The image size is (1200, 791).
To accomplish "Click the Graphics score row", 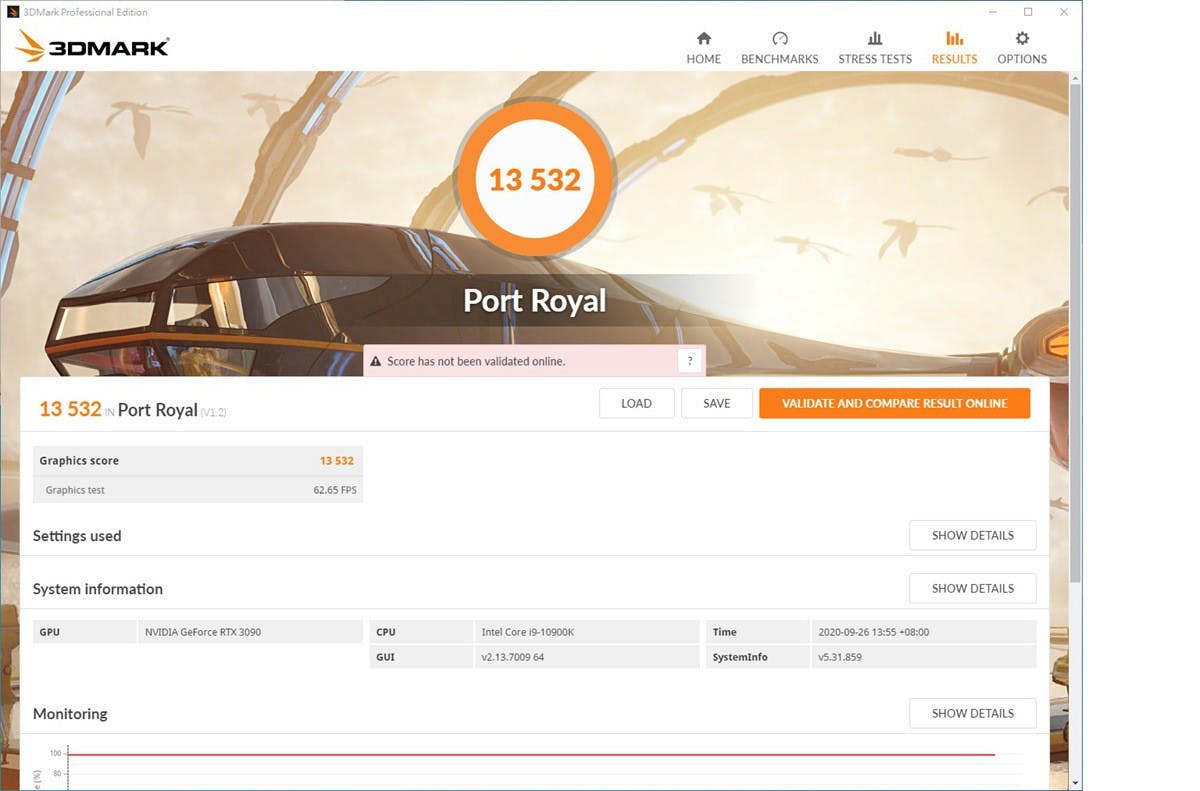I will click(x=198, y=461).
